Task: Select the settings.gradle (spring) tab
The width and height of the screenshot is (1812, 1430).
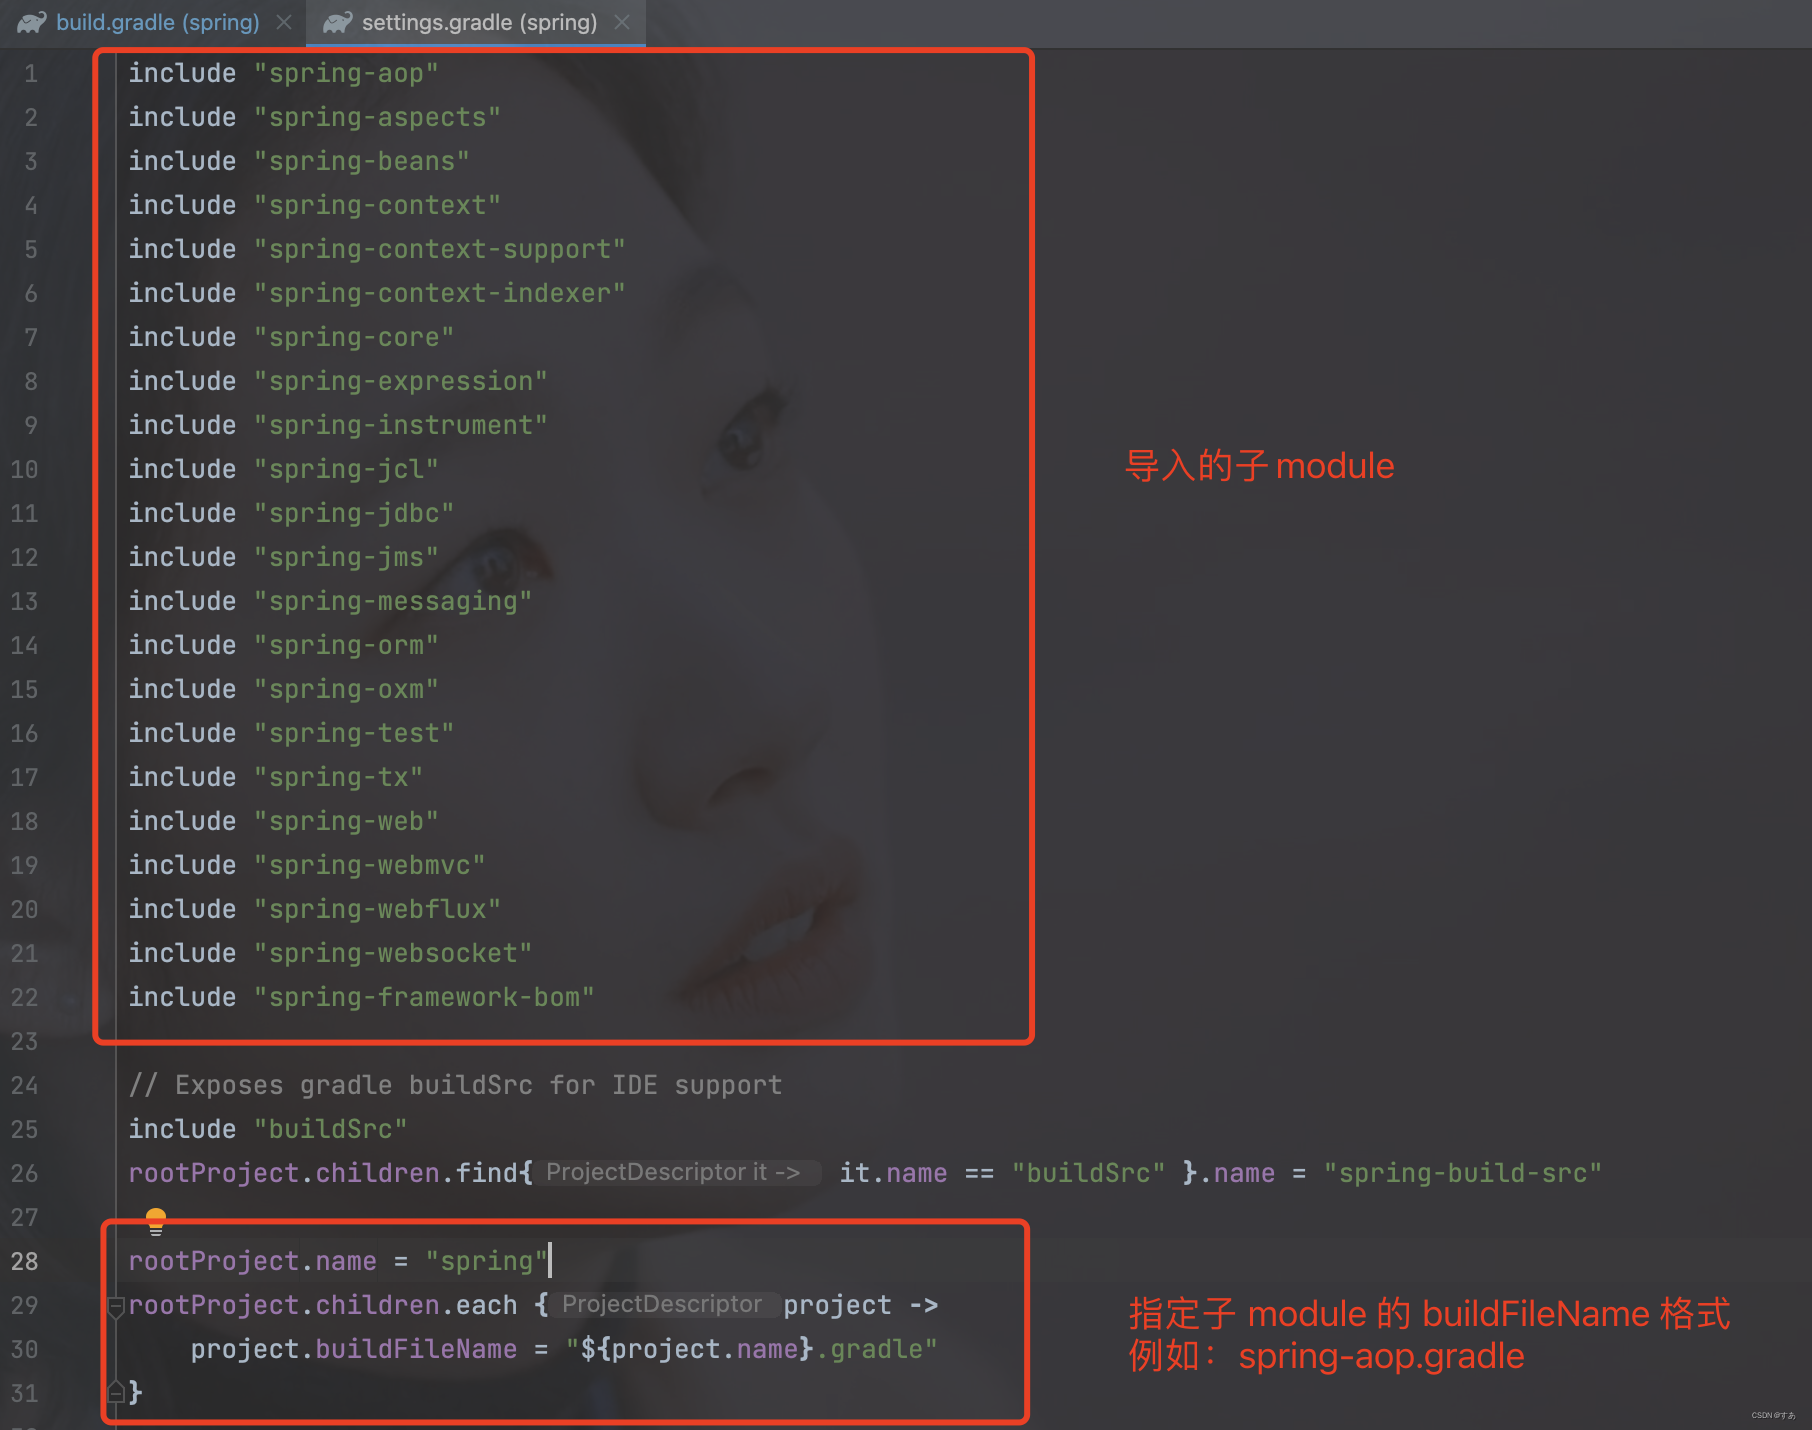Action: (470, 22)
